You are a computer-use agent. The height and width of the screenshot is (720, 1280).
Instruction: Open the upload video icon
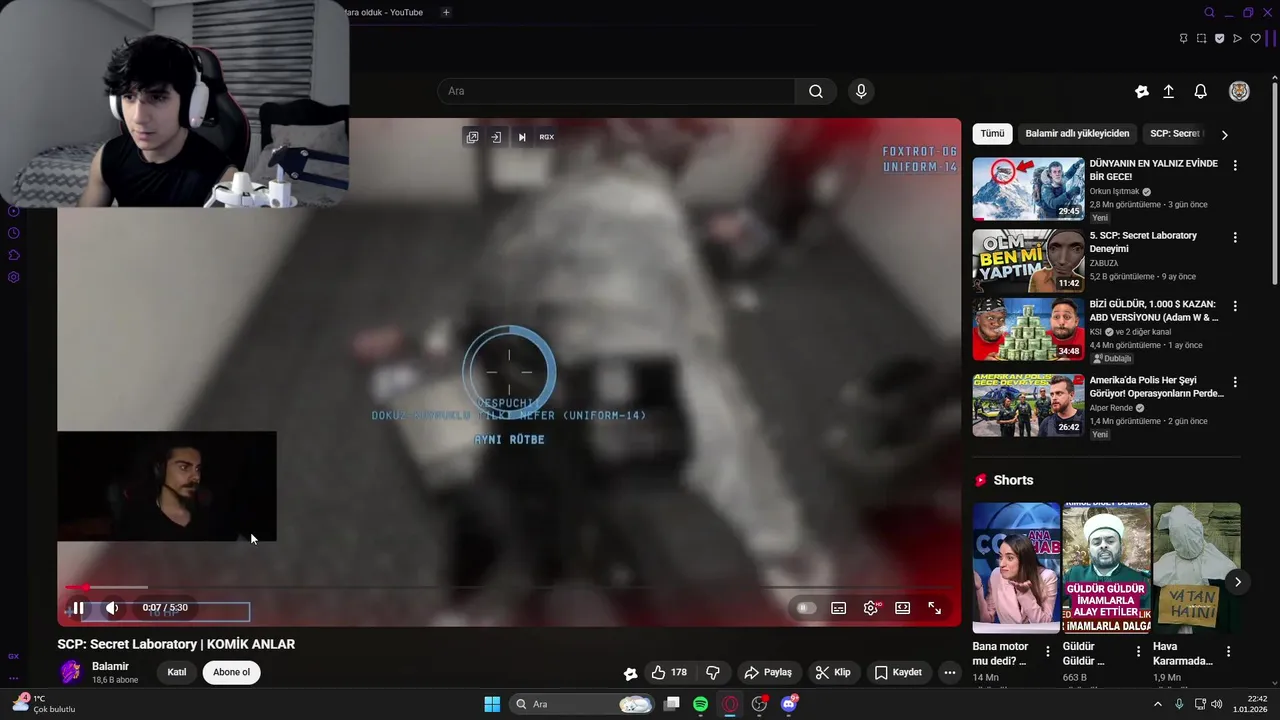1168,91
